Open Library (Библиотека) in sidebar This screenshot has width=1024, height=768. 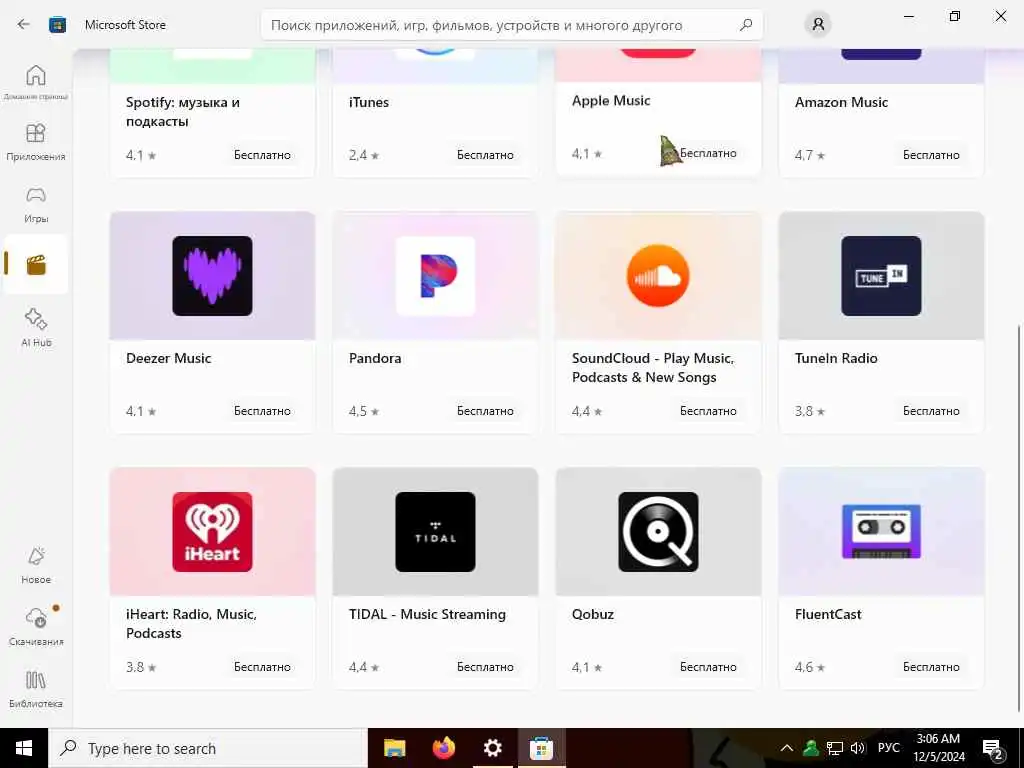tap(36, 689)
